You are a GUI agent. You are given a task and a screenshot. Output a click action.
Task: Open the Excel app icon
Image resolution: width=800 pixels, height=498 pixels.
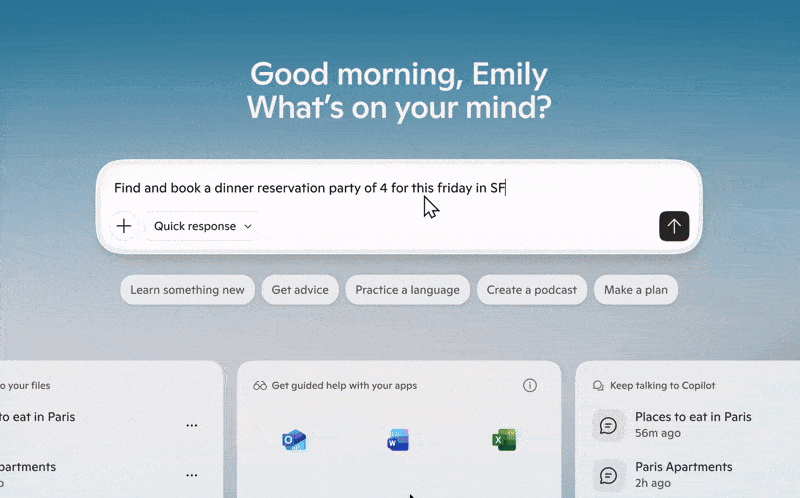[x=504, y=440]
